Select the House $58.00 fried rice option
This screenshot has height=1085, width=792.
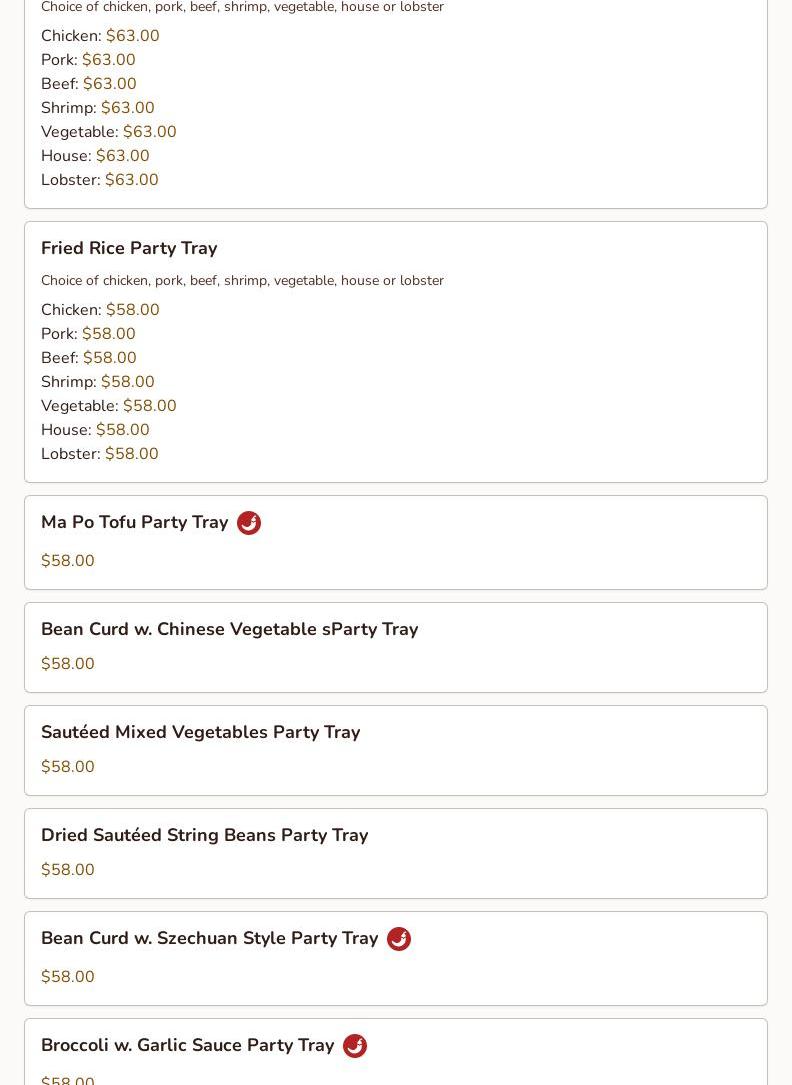tap(95, 430)
